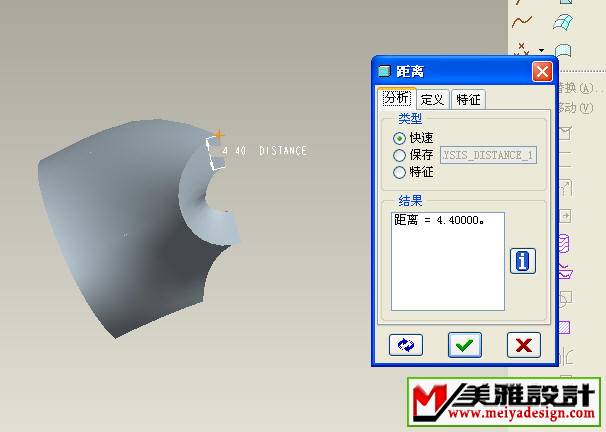This screenshot has height=432, width=606.
Task: Click the 4.40 DISTANCE label in viewport
Action: (x=265, y=151)
